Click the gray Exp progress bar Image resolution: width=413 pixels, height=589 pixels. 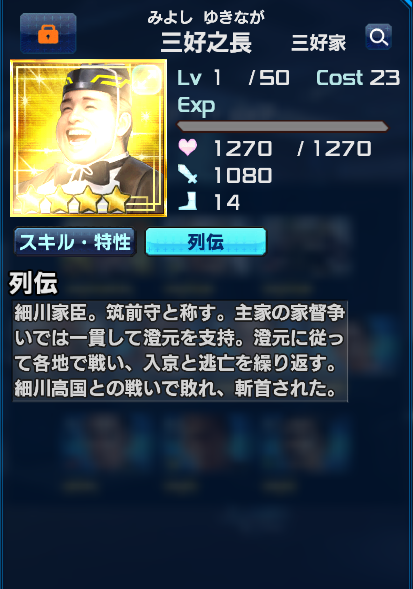pyautogui.click(x=283, y=126)
